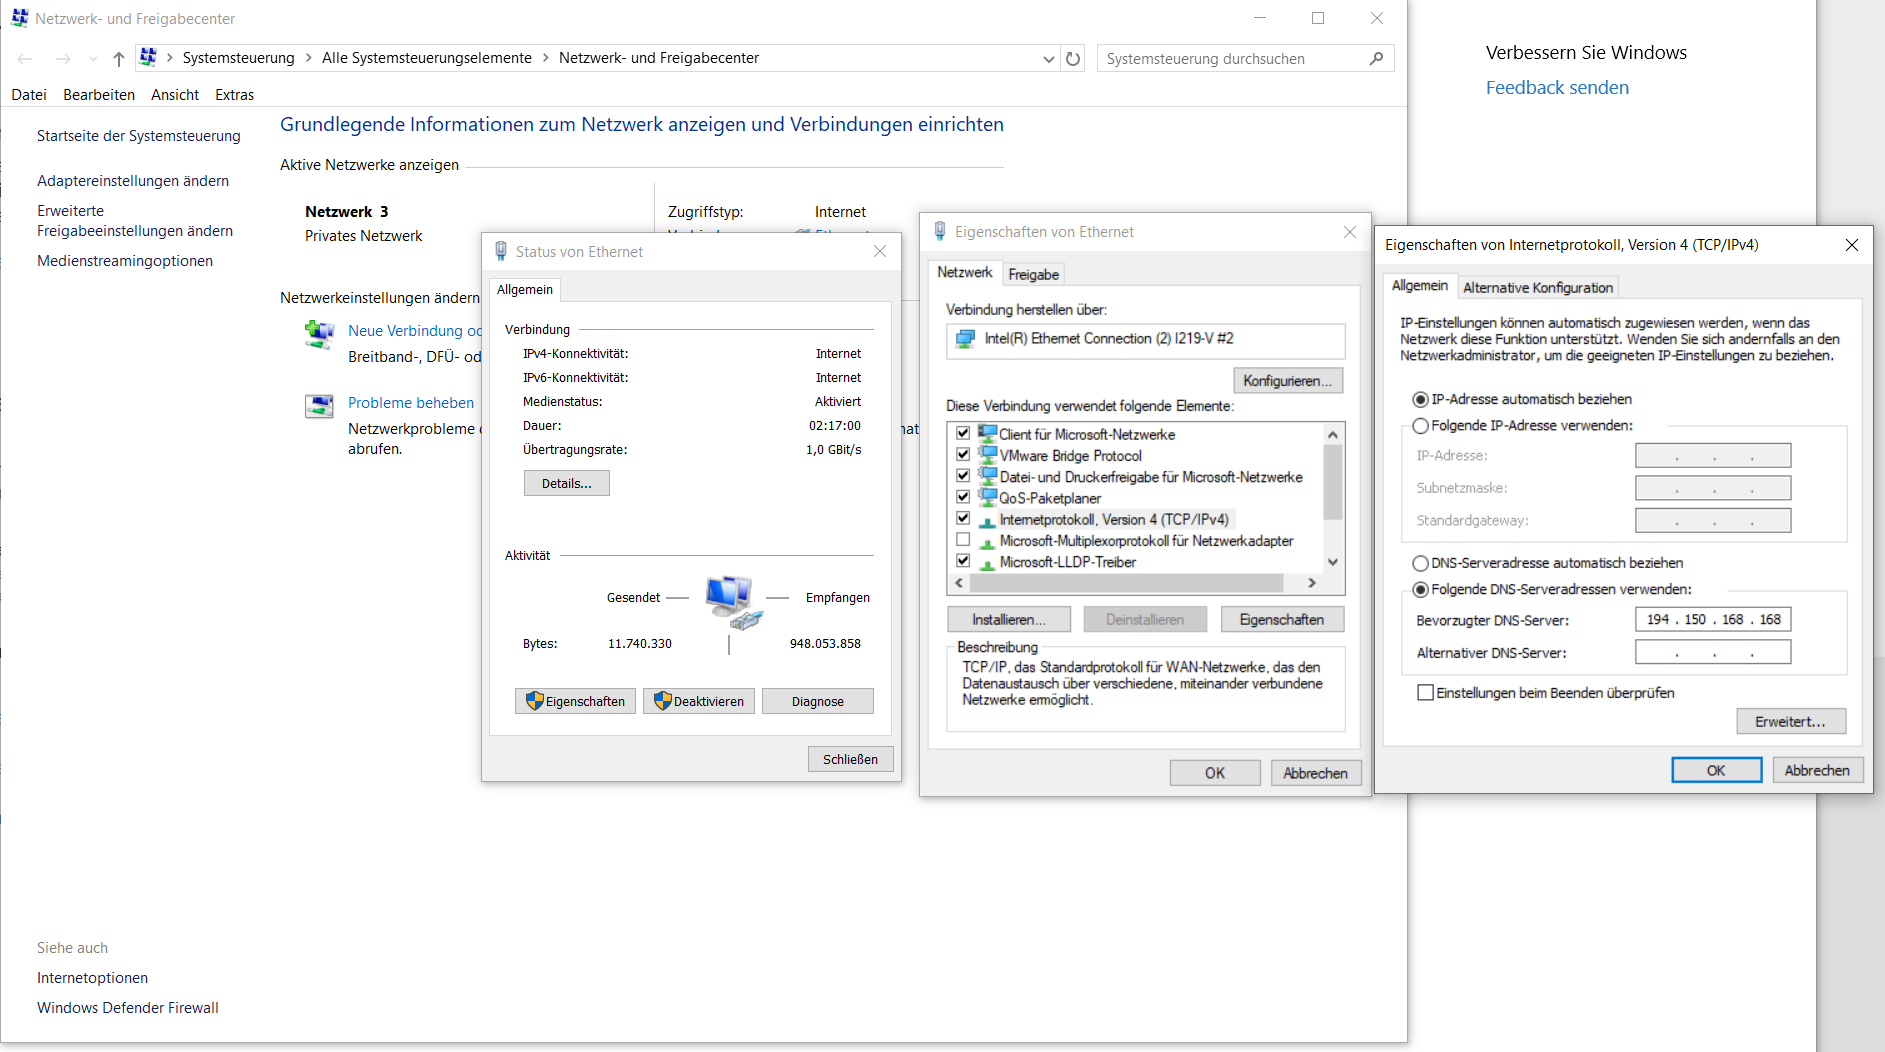Click the horizontal scrollbar thumb of component list
The width and height of the screenshot is (1885, 1052).
point(1126,583)
